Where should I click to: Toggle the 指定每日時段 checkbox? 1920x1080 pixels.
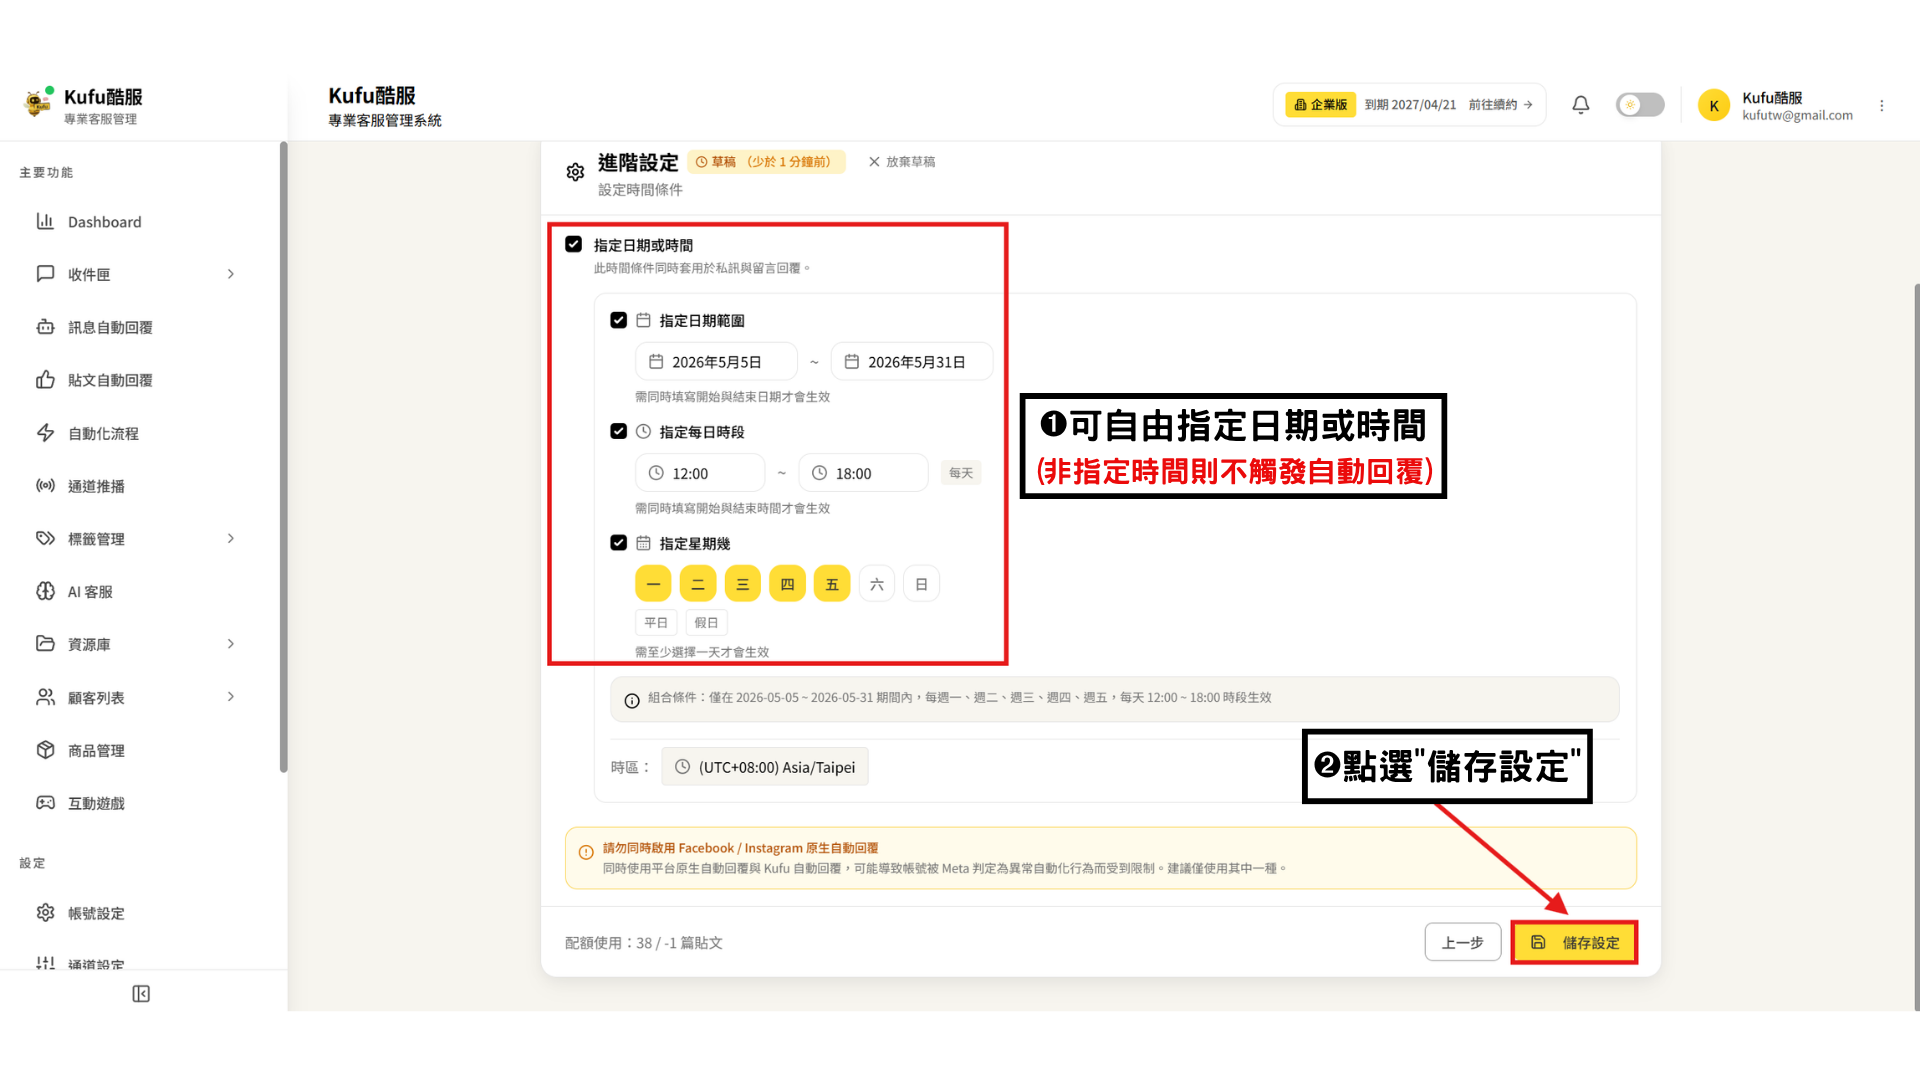[619, 431]
